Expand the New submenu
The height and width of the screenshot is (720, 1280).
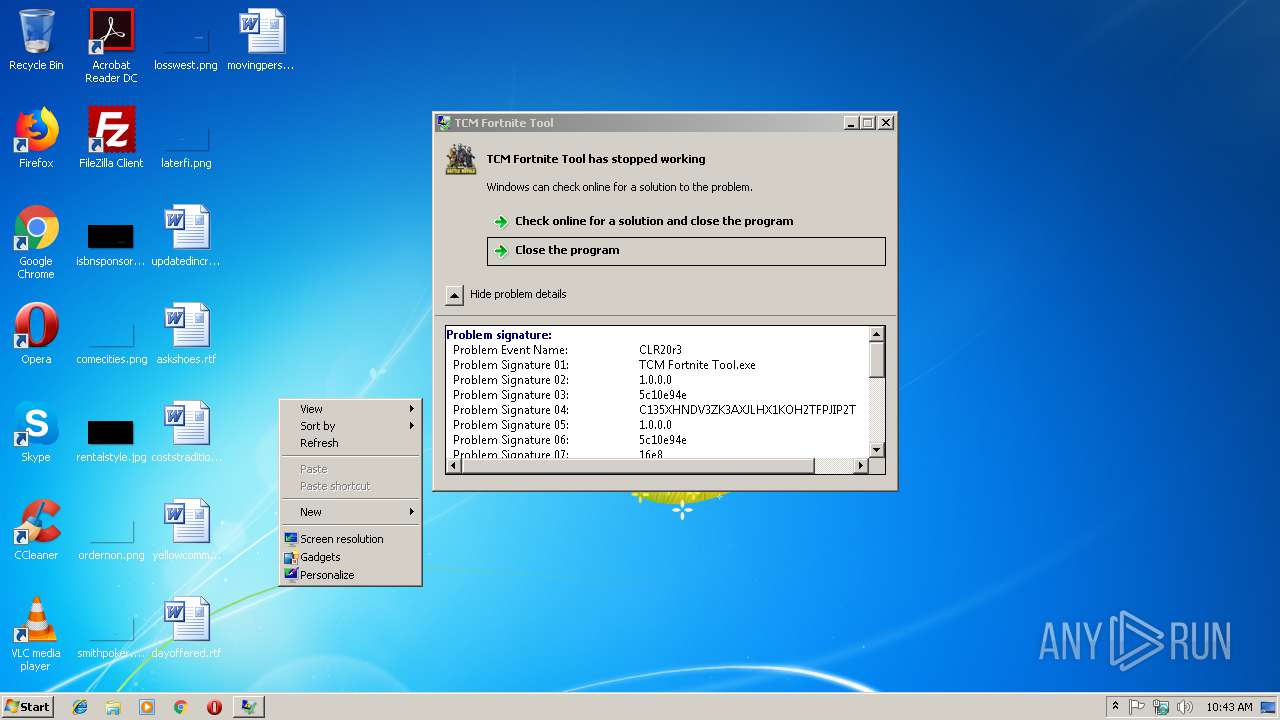350,512
